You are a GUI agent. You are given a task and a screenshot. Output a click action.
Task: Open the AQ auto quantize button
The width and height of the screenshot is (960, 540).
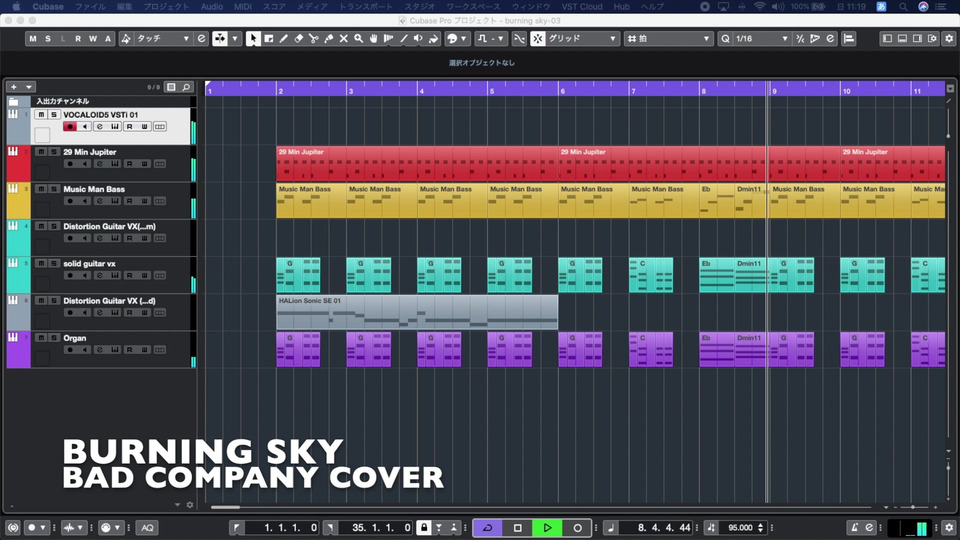coord(148,528)
